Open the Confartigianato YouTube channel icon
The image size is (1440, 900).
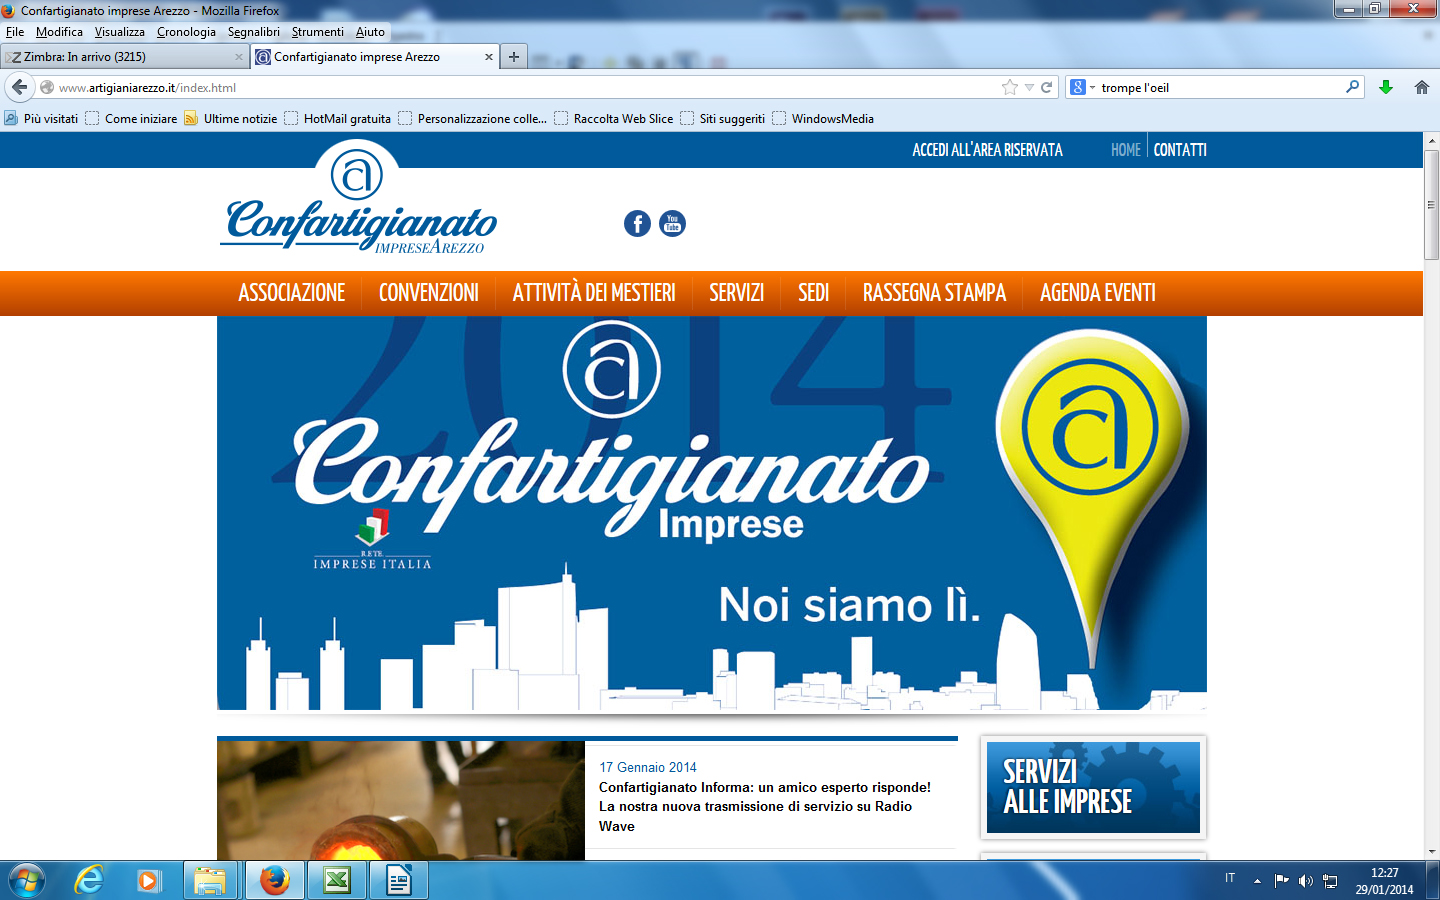pos(672,224)
